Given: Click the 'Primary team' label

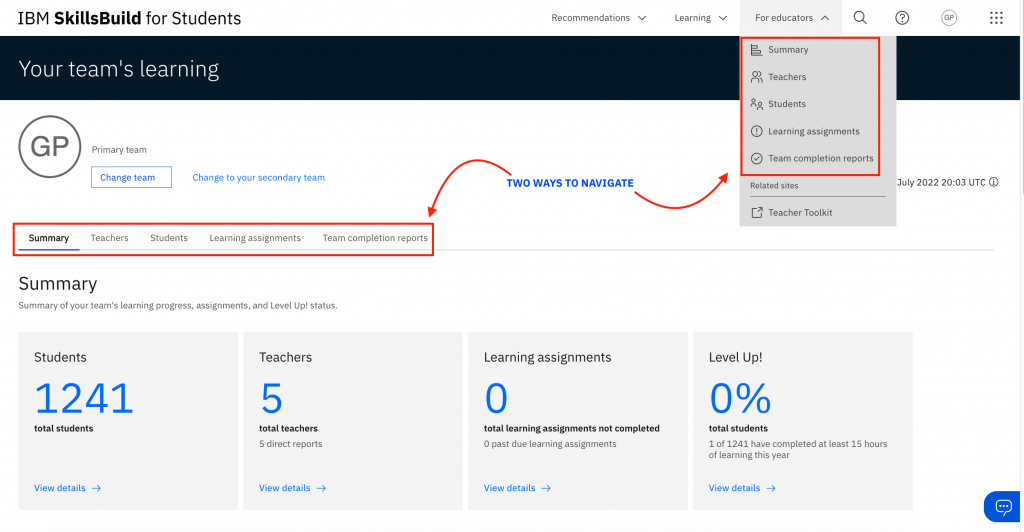Looking at the screenshot, I should [119, 149].
